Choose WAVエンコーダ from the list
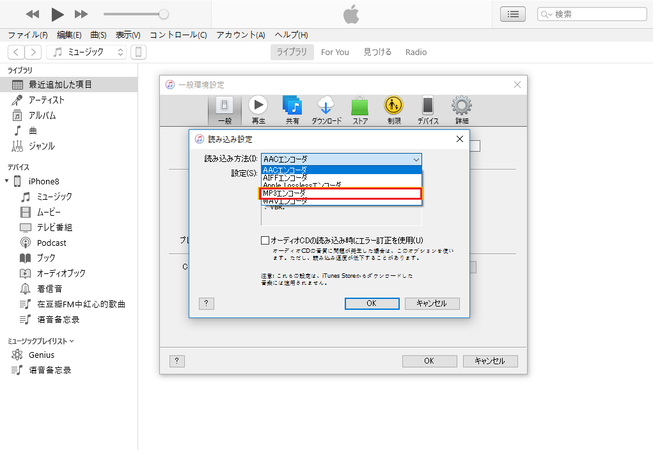Screen dimensions: 653x450 click(x=341, y=201)
